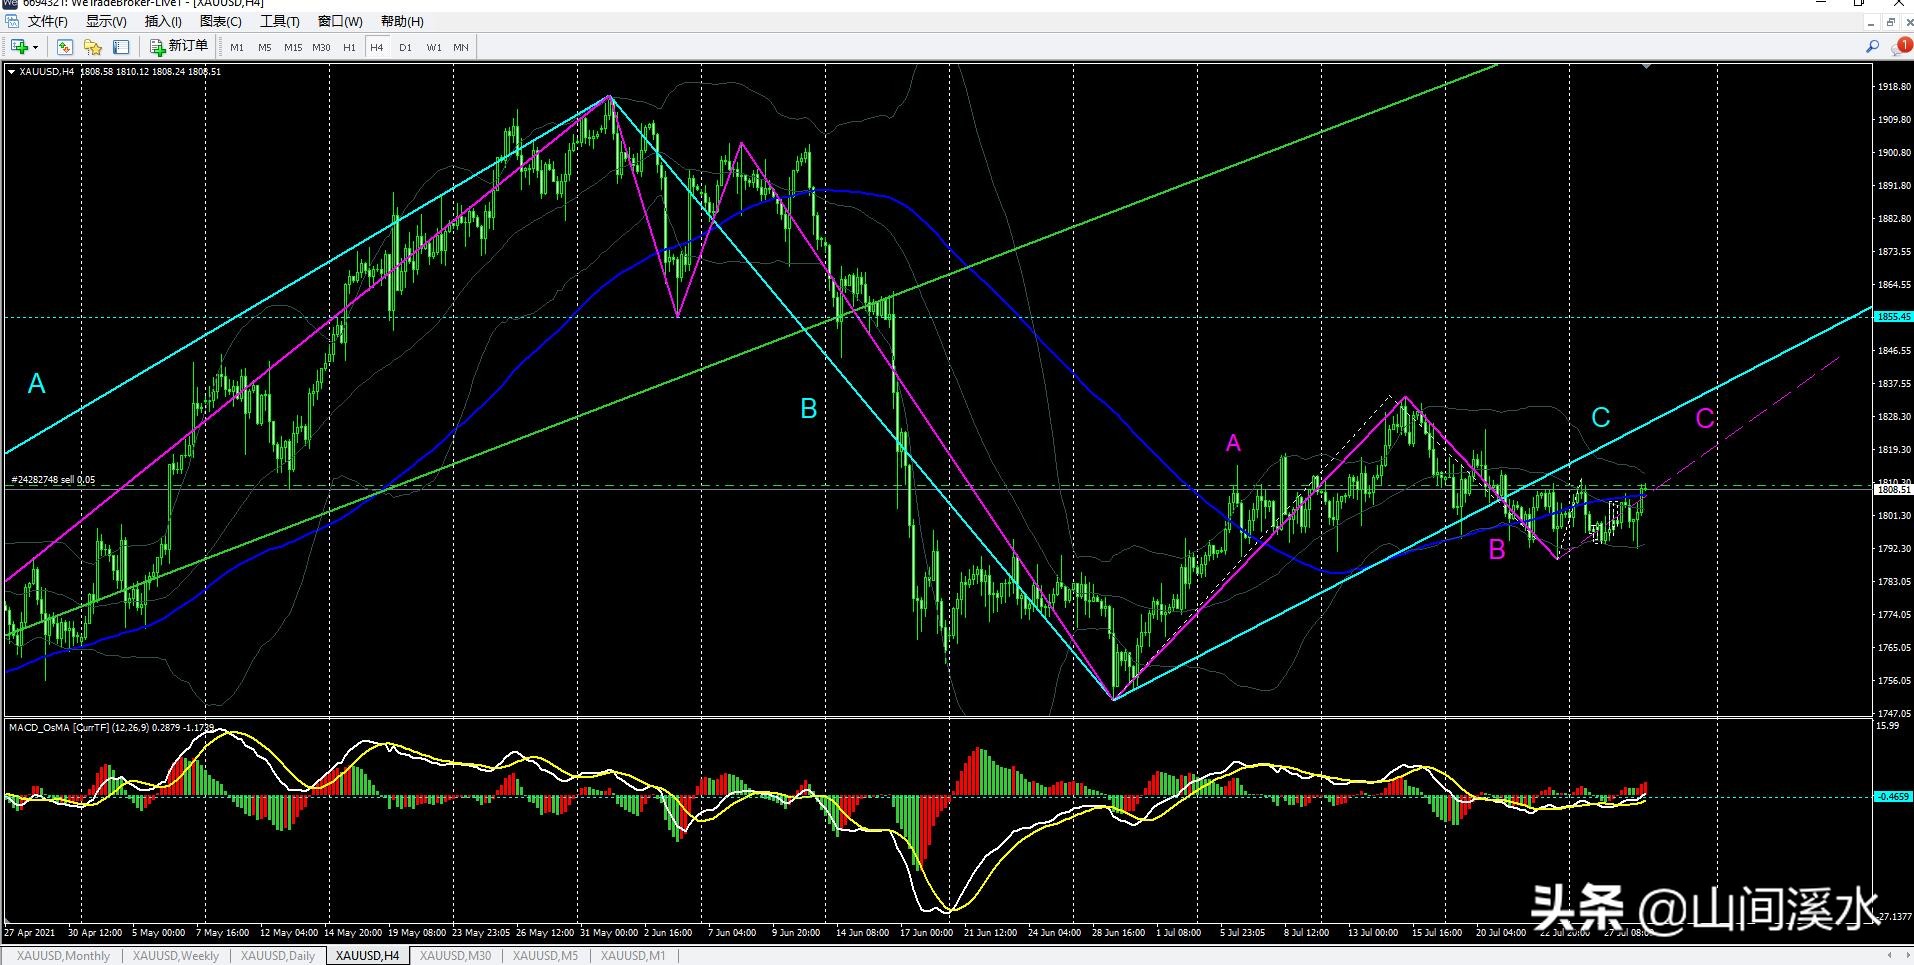Open the 工具(T) menu
Screen dimensions: 1914x965
click(280, 21)
